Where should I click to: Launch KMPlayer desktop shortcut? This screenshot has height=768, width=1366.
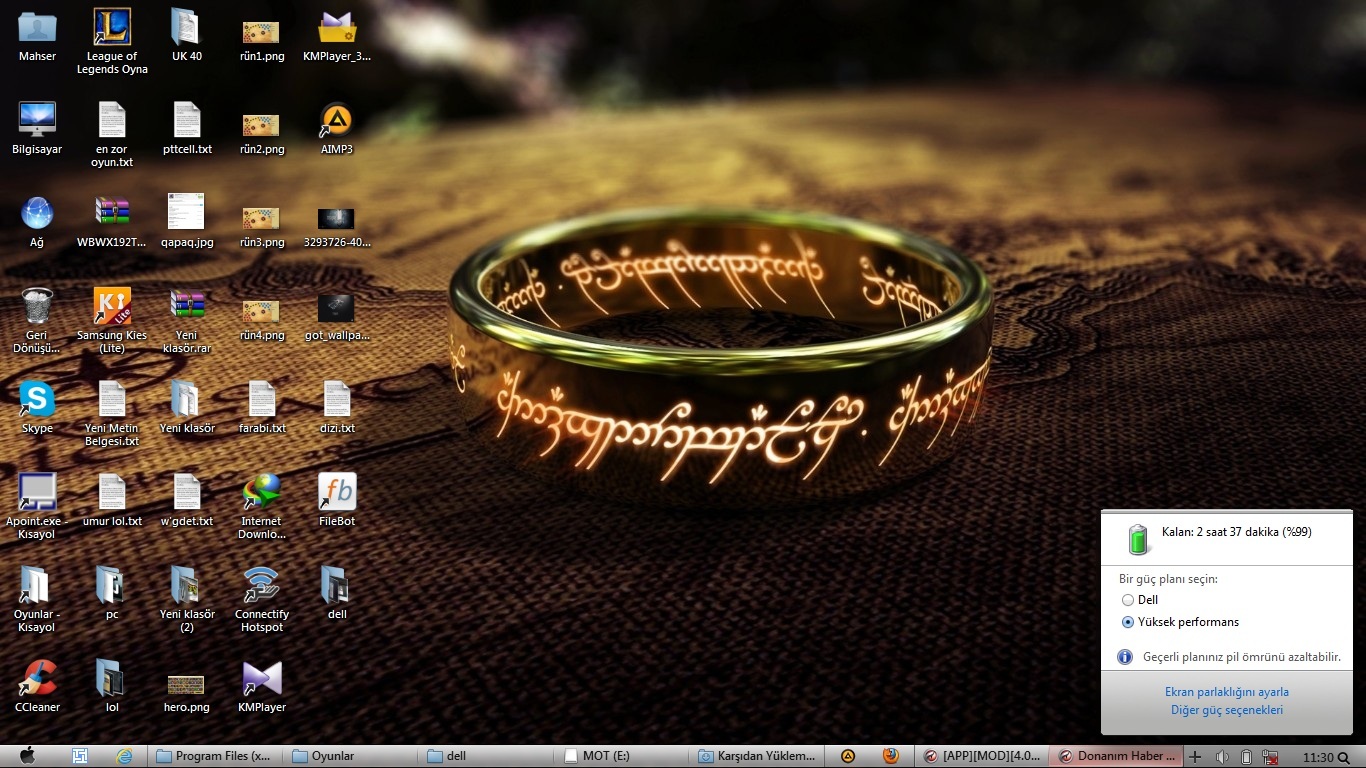[x=262, y=687]
